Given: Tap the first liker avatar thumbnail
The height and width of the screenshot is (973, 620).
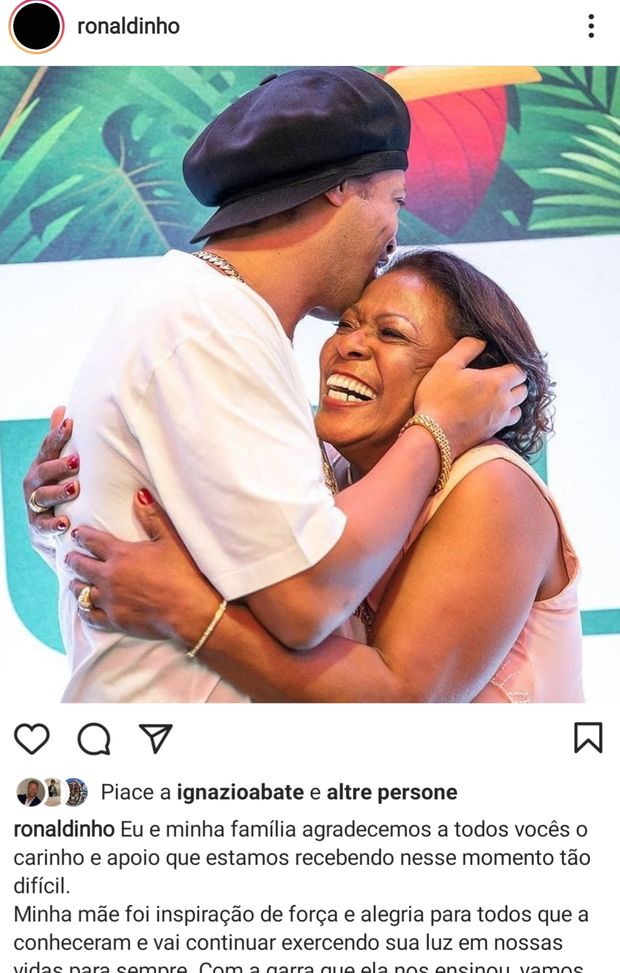Looking at the screenshot, I should [x=29, y=792].
